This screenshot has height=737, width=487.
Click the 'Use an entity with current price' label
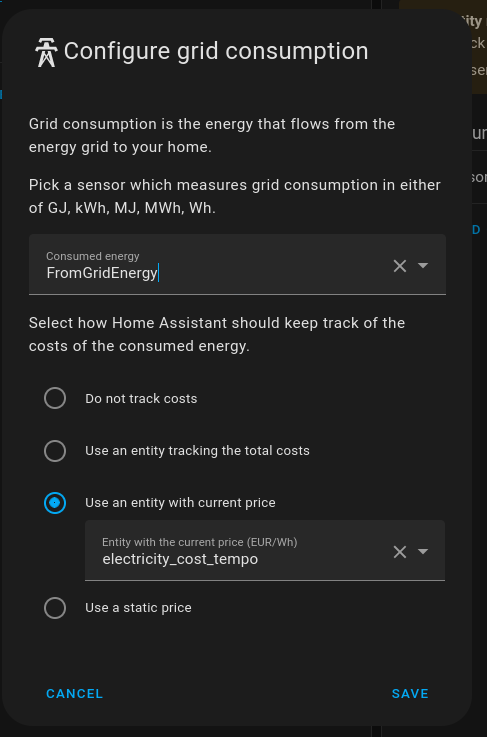180,503
